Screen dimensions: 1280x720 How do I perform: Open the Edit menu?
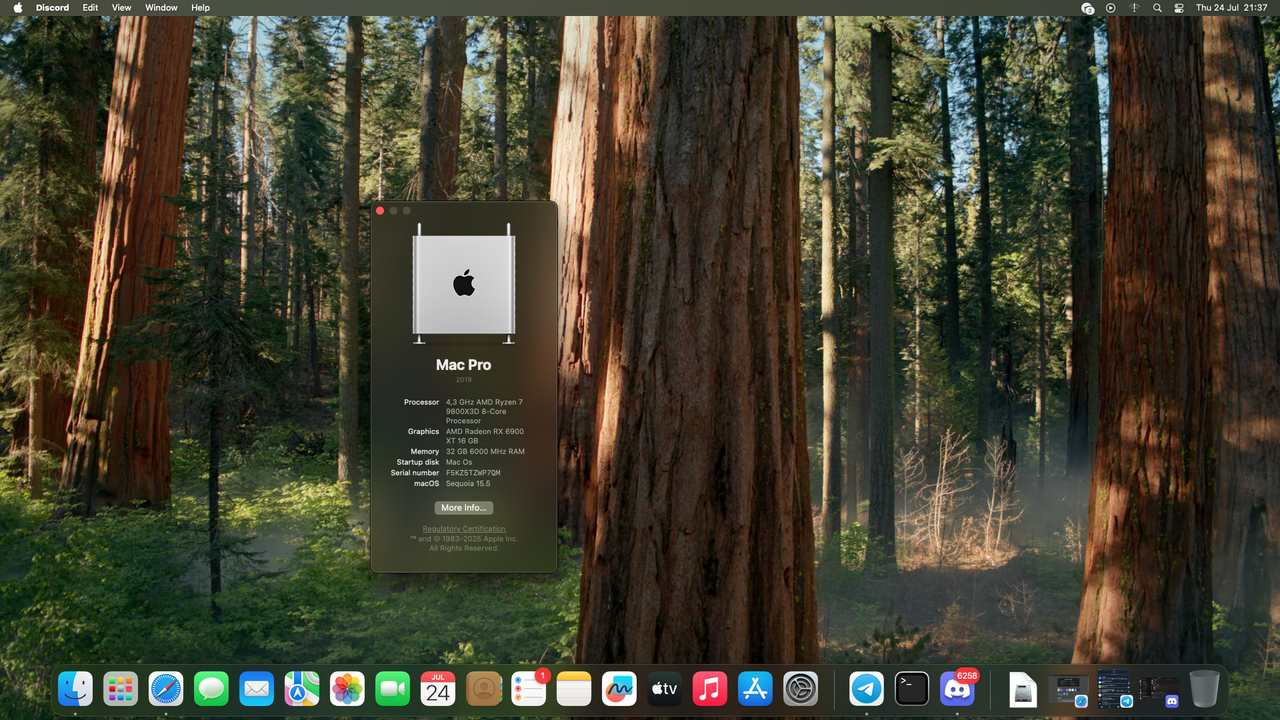pos(90,7)
